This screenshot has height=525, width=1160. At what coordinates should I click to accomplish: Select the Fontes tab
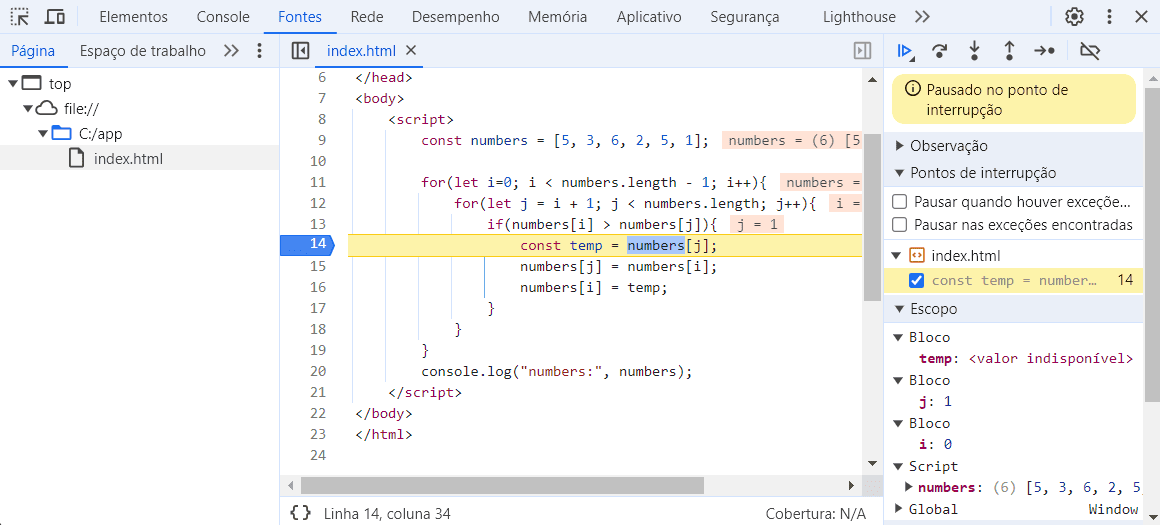300,17
